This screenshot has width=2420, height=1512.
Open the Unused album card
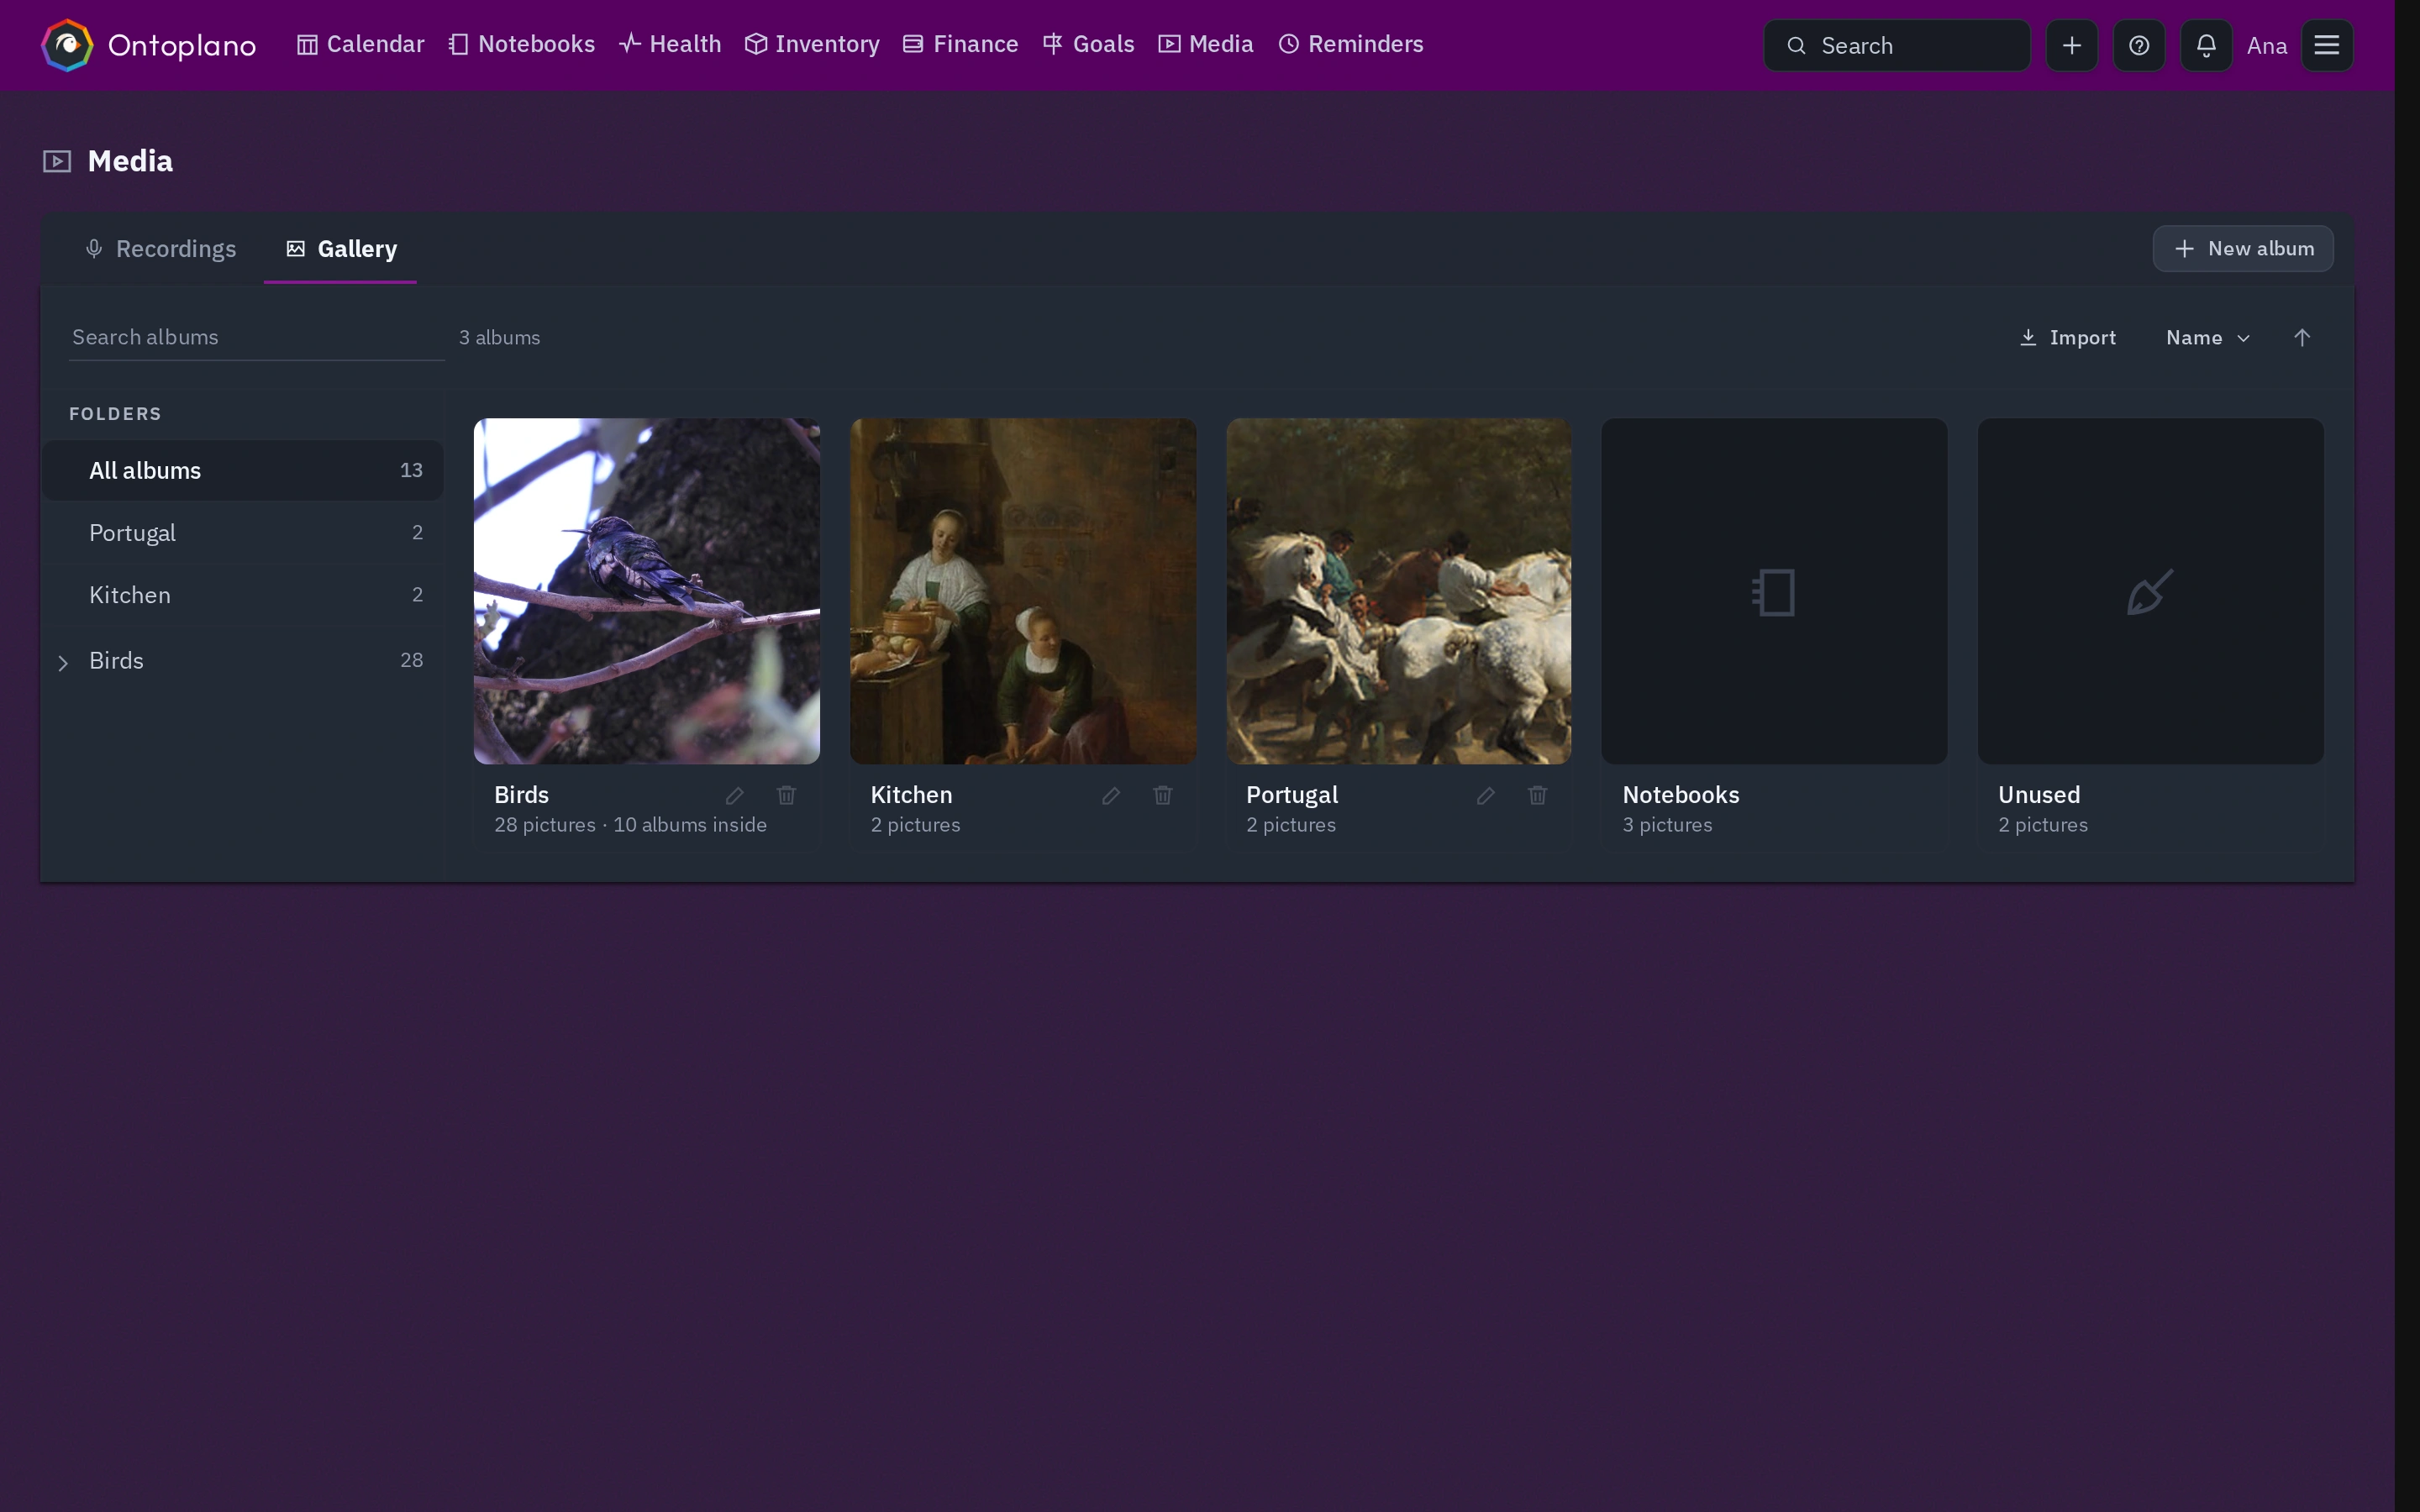point(2150,633)
